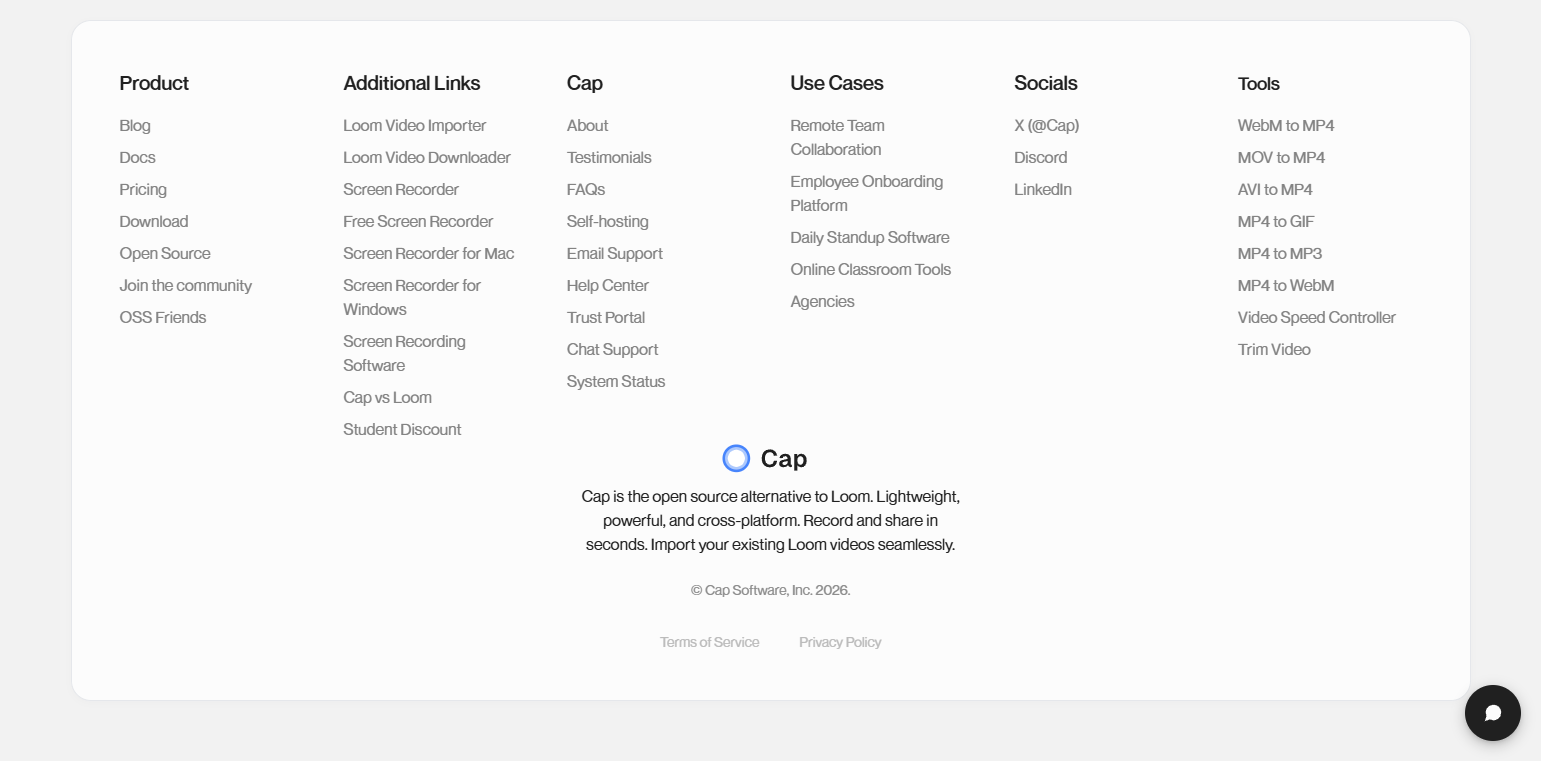Viewport: 1541px width, 761px height.
Task: Visit the Docs section
Action: [137, 157]
